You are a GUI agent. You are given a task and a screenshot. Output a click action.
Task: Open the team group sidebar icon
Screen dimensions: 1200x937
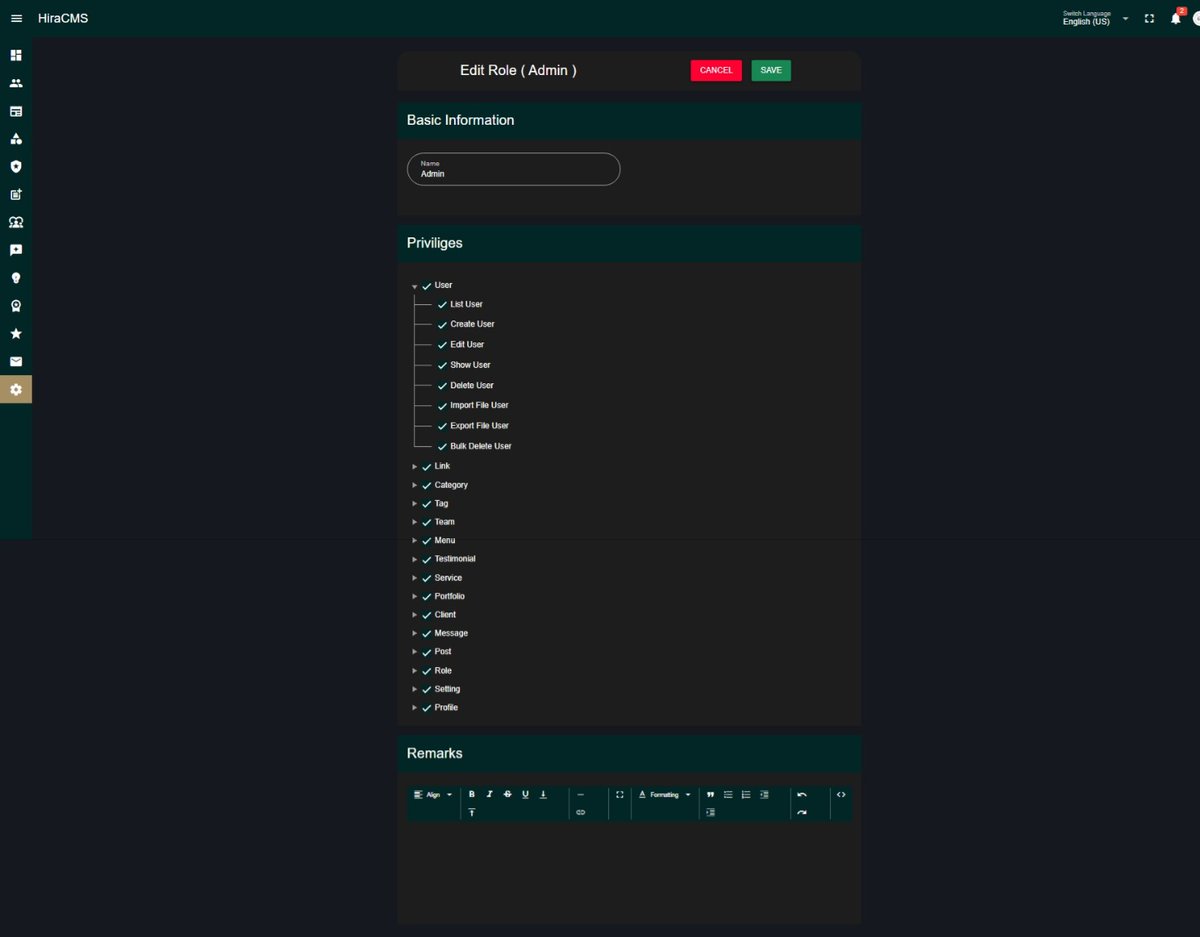(16, 222)
